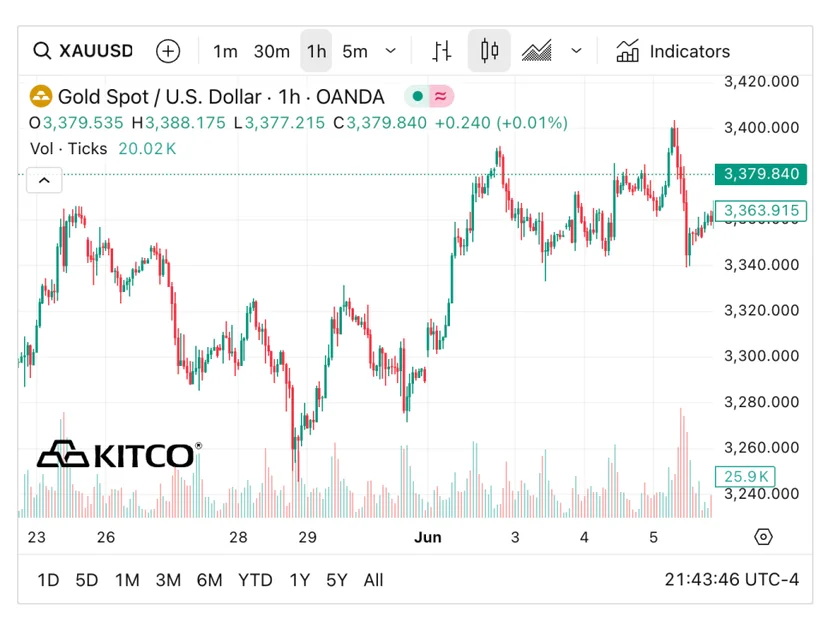Click the +0.240 (+0.01%) change value

tap(501, 123)
